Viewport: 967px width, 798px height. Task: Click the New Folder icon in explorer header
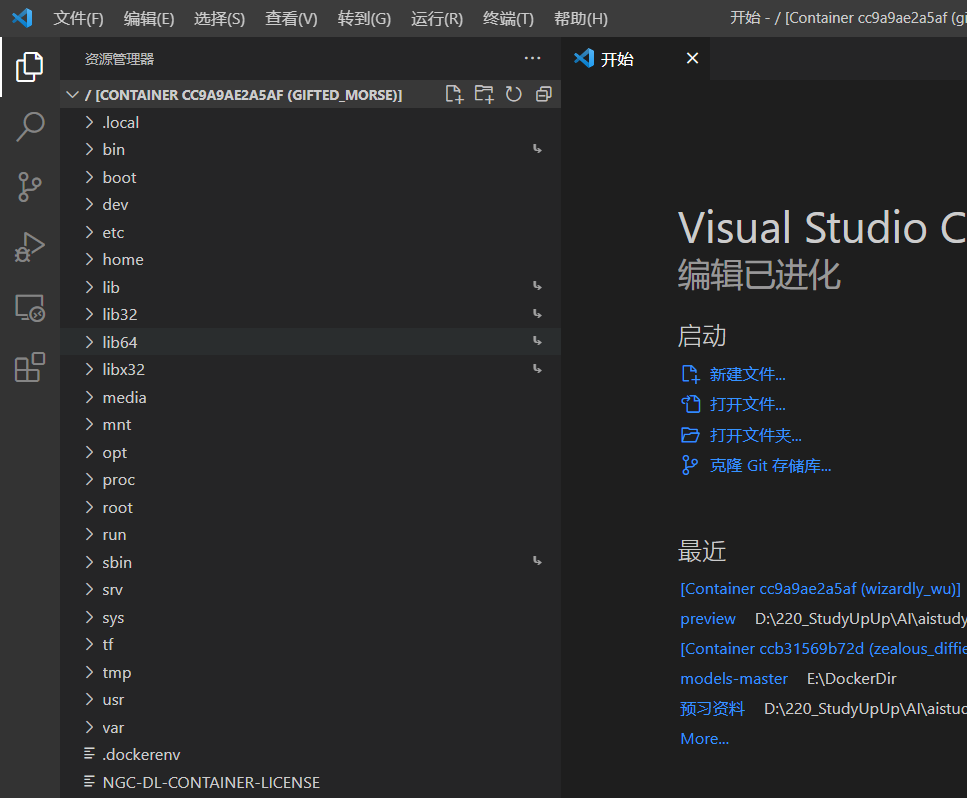point(484,94)
